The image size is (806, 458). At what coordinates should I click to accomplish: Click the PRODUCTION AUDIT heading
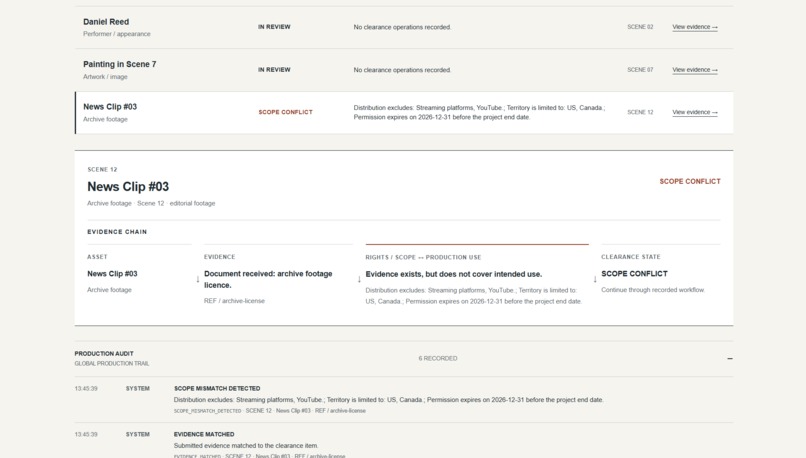pos(104,354)
